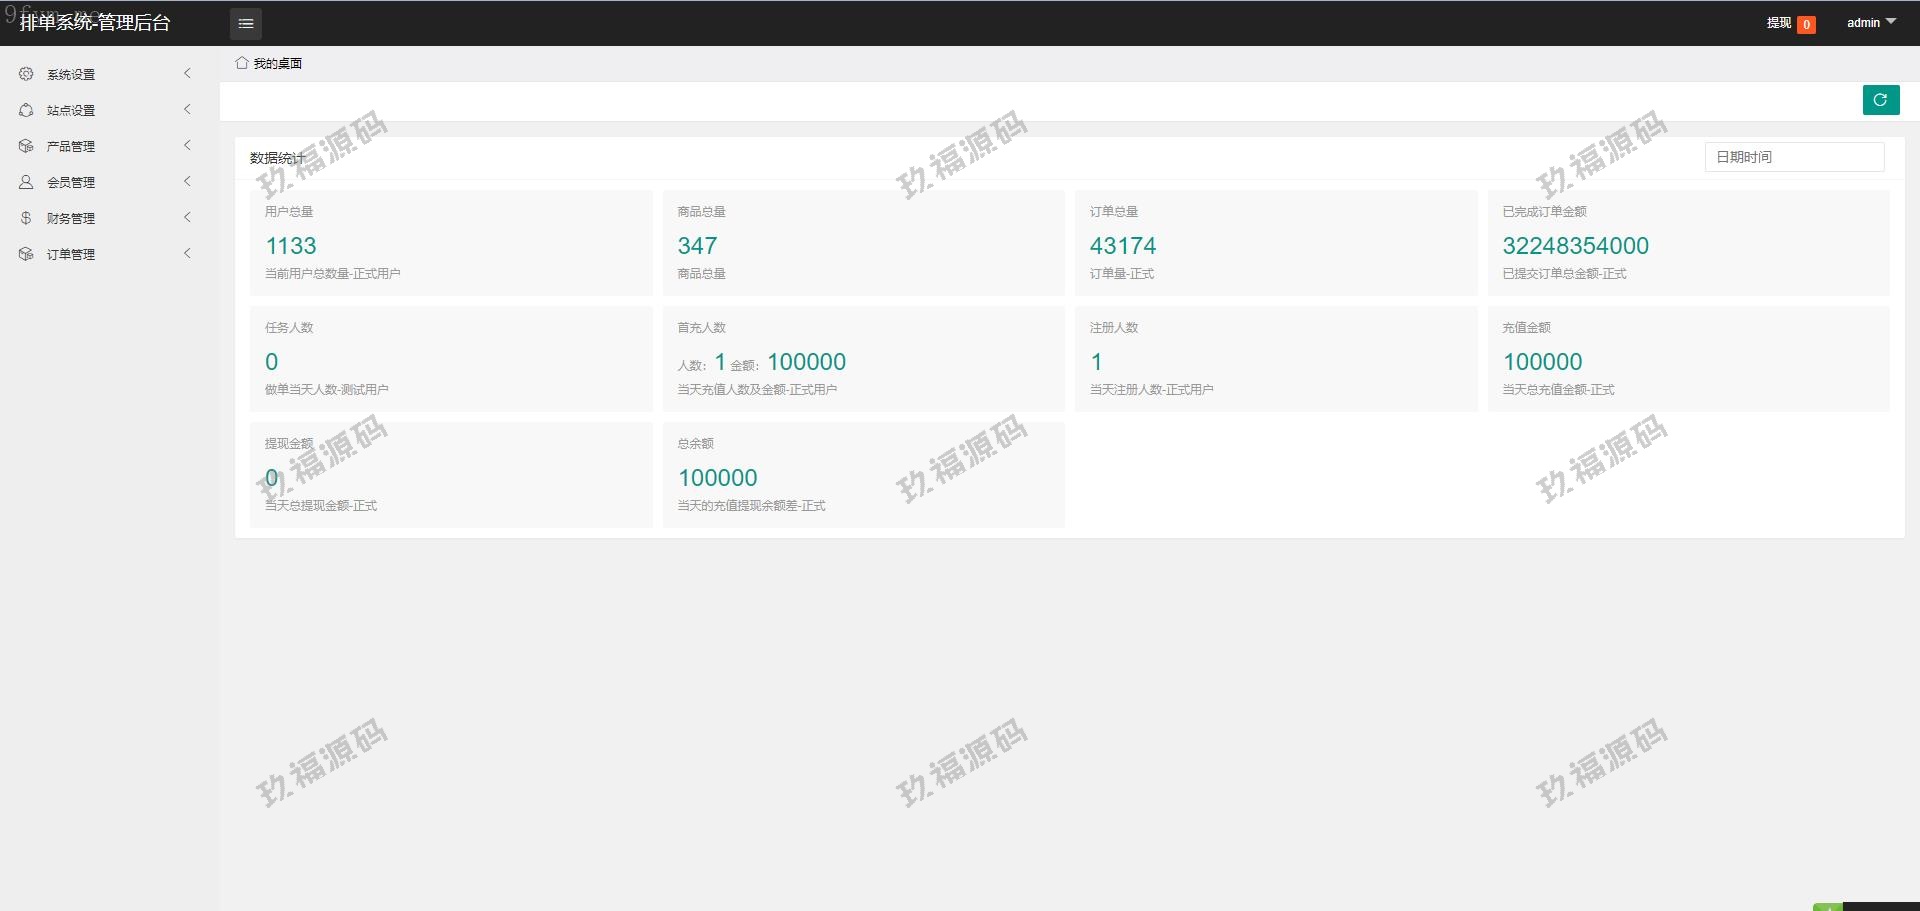
Task: Click the green refresh icon button
Action: tap(1880, 100)
